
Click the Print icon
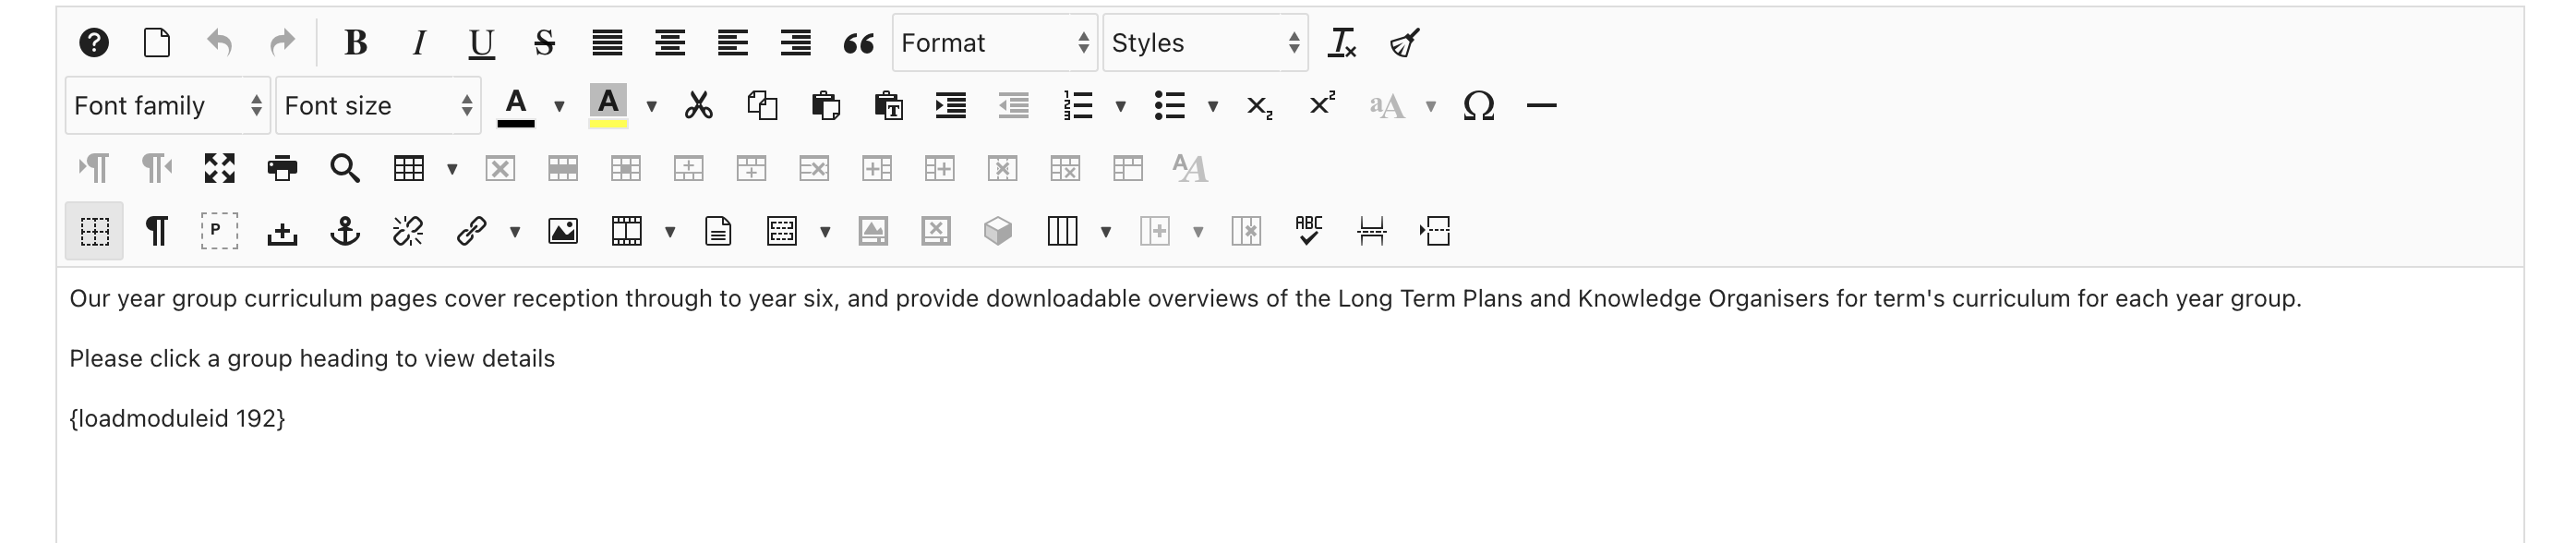[282, 169]
